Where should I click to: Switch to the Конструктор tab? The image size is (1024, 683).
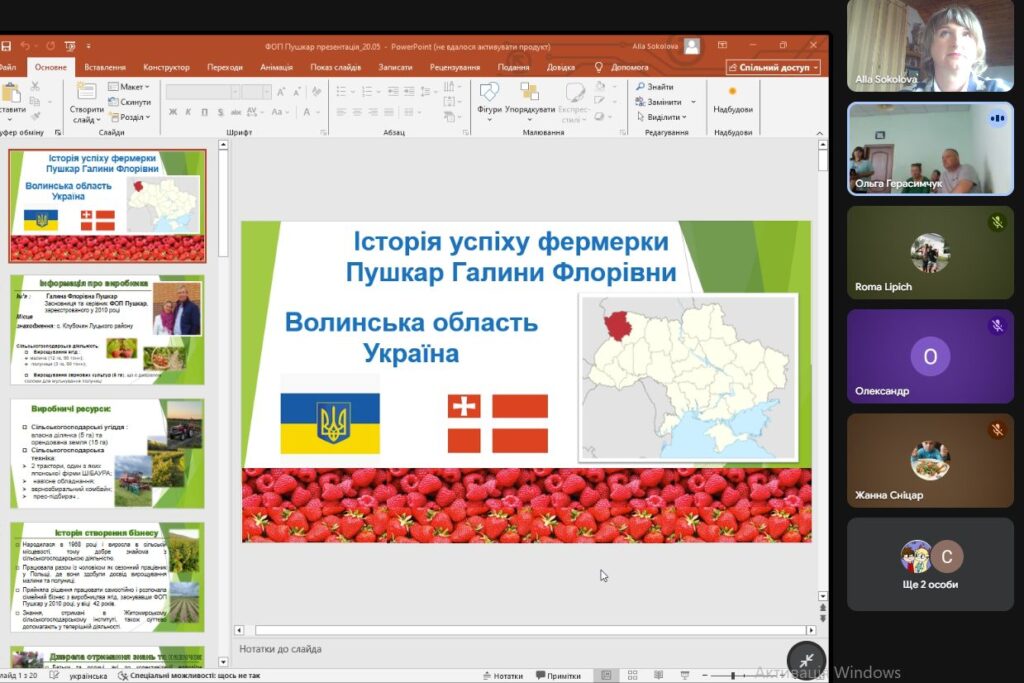[167, 67]
